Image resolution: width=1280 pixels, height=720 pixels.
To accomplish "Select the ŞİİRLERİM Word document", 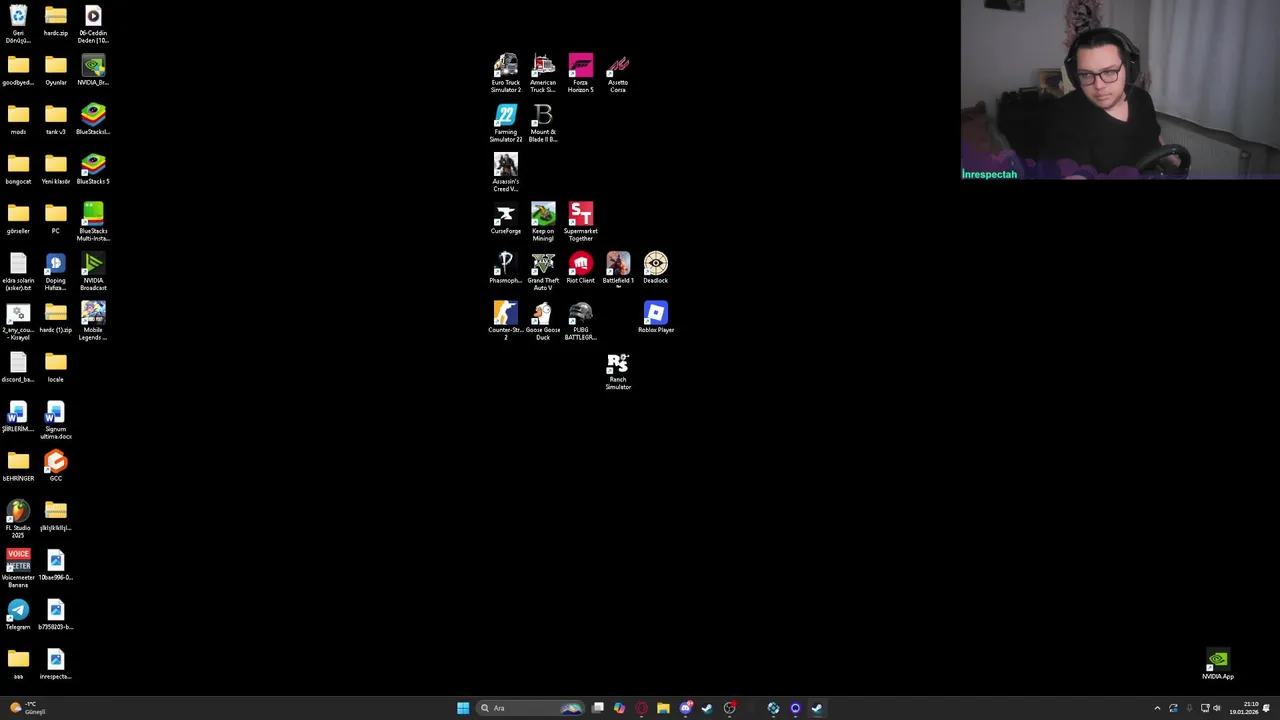I will point(18,417).
